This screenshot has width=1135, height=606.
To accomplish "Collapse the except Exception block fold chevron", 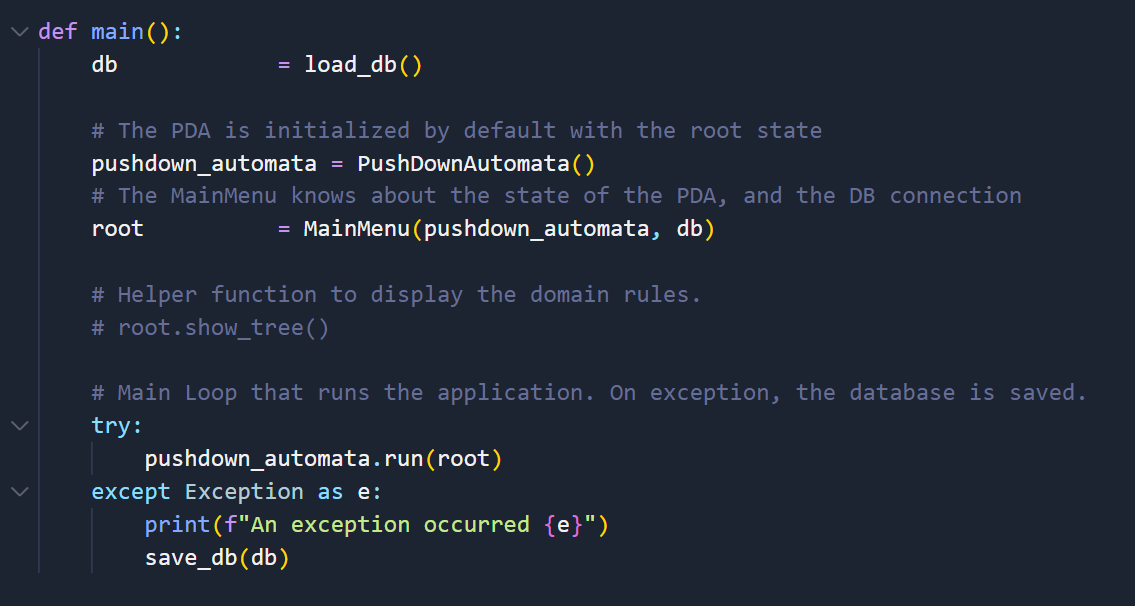I will tap(20, 492).
